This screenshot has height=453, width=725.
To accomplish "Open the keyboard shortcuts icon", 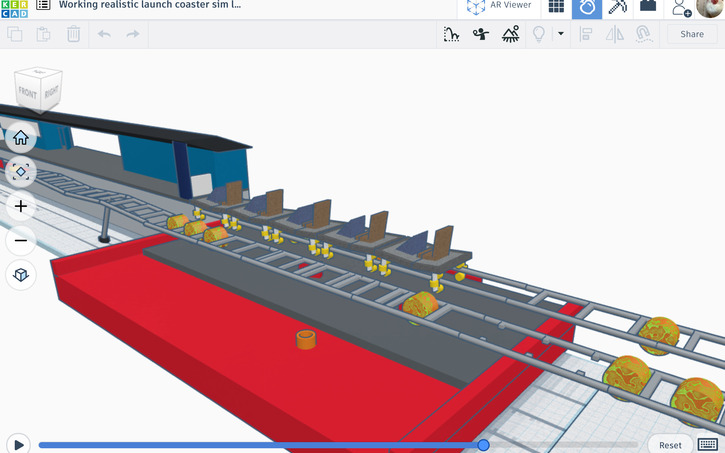I will pos(708,444).
